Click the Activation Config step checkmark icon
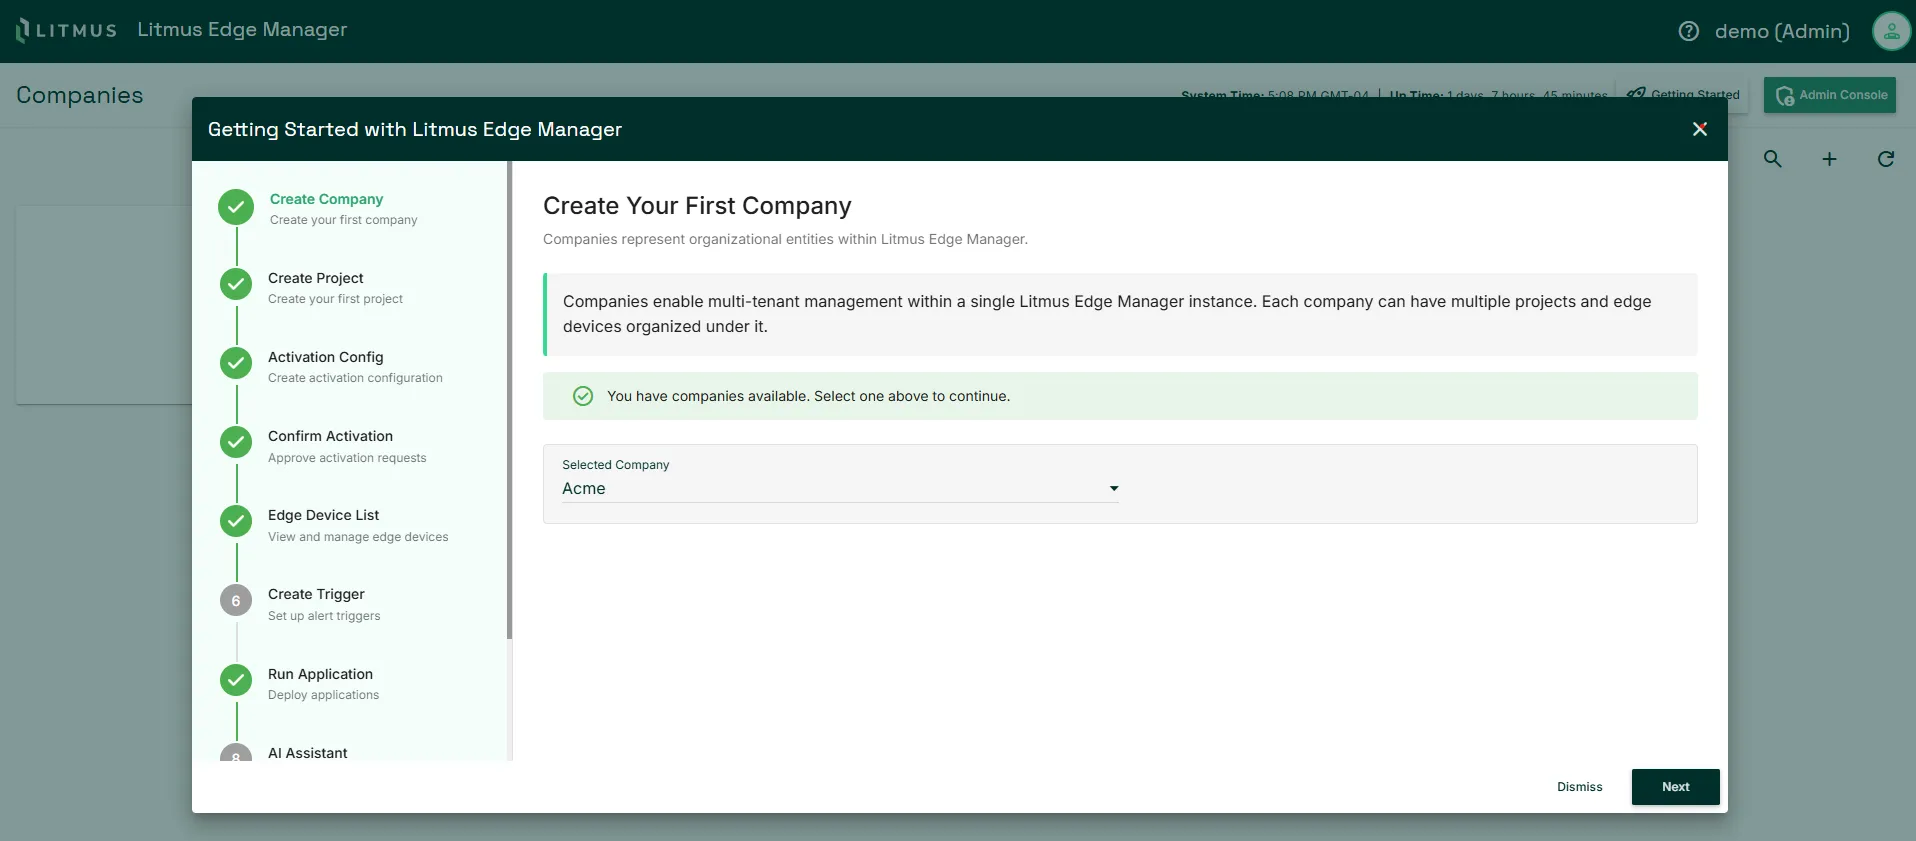This screenshot has height=841, width=1916. click(x=236, y=363)
